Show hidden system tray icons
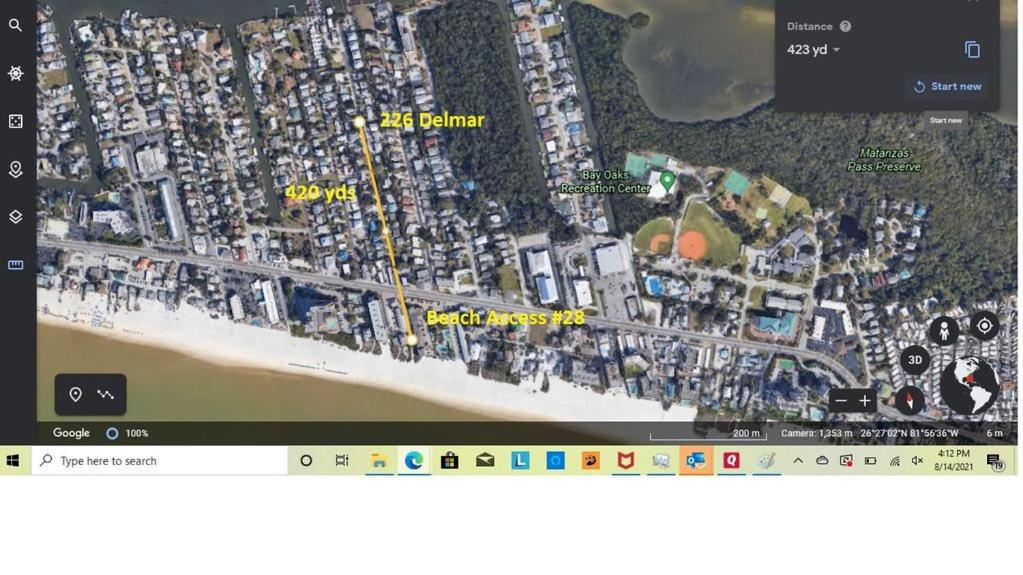Screen dimensions: 1023x575 click(798, 461)
